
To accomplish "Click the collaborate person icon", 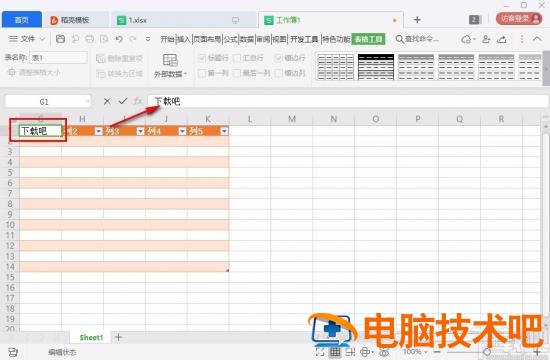I will click(486, 39).
